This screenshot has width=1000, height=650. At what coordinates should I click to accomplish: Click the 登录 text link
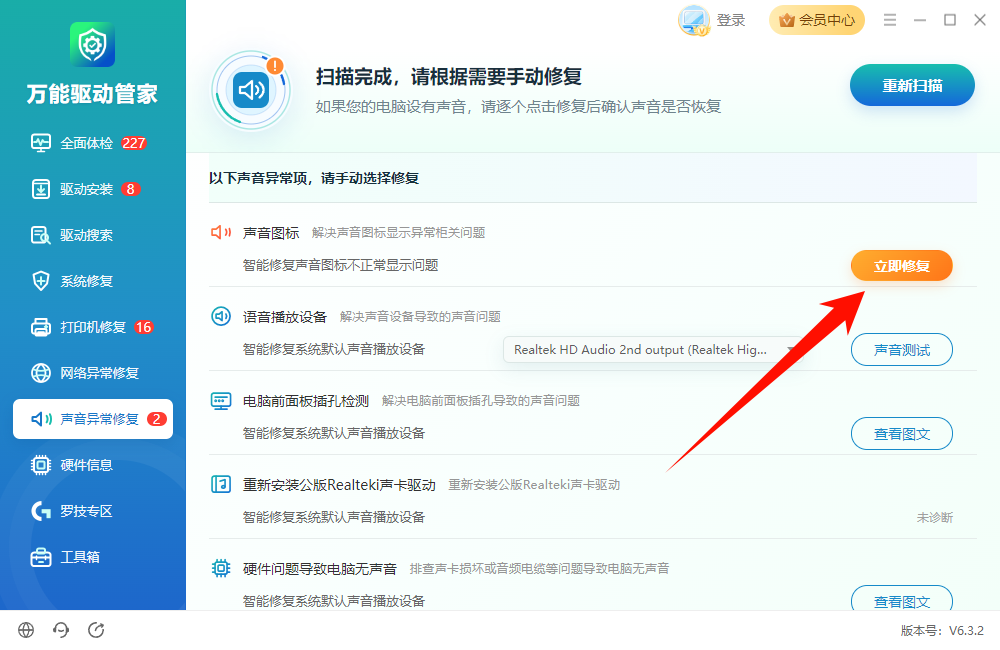(x=731, y=20)
